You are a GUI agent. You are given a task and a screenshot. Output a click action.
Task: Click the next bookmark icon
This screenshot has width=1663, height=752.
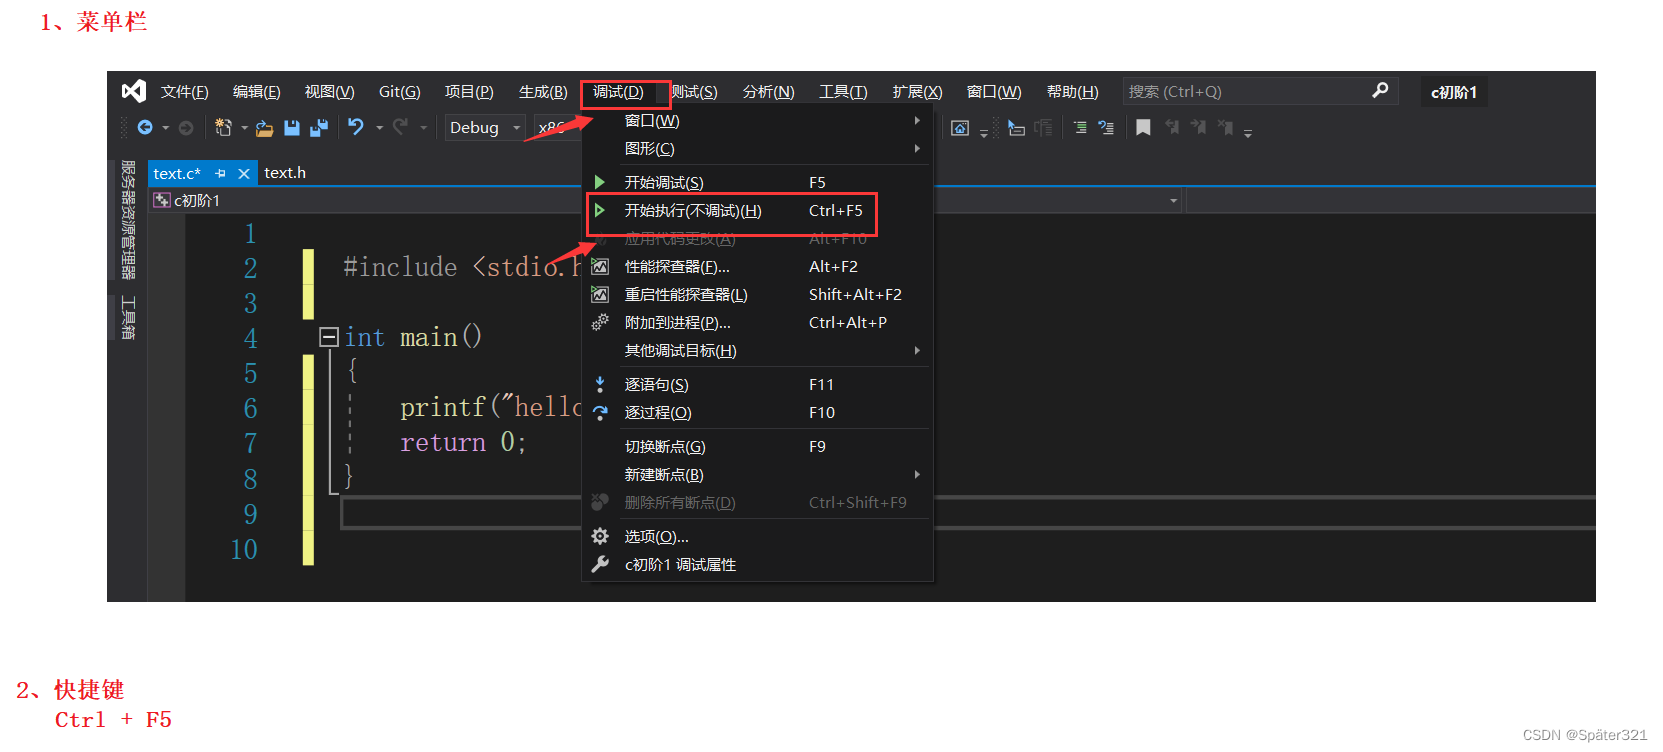(1198, 127)
